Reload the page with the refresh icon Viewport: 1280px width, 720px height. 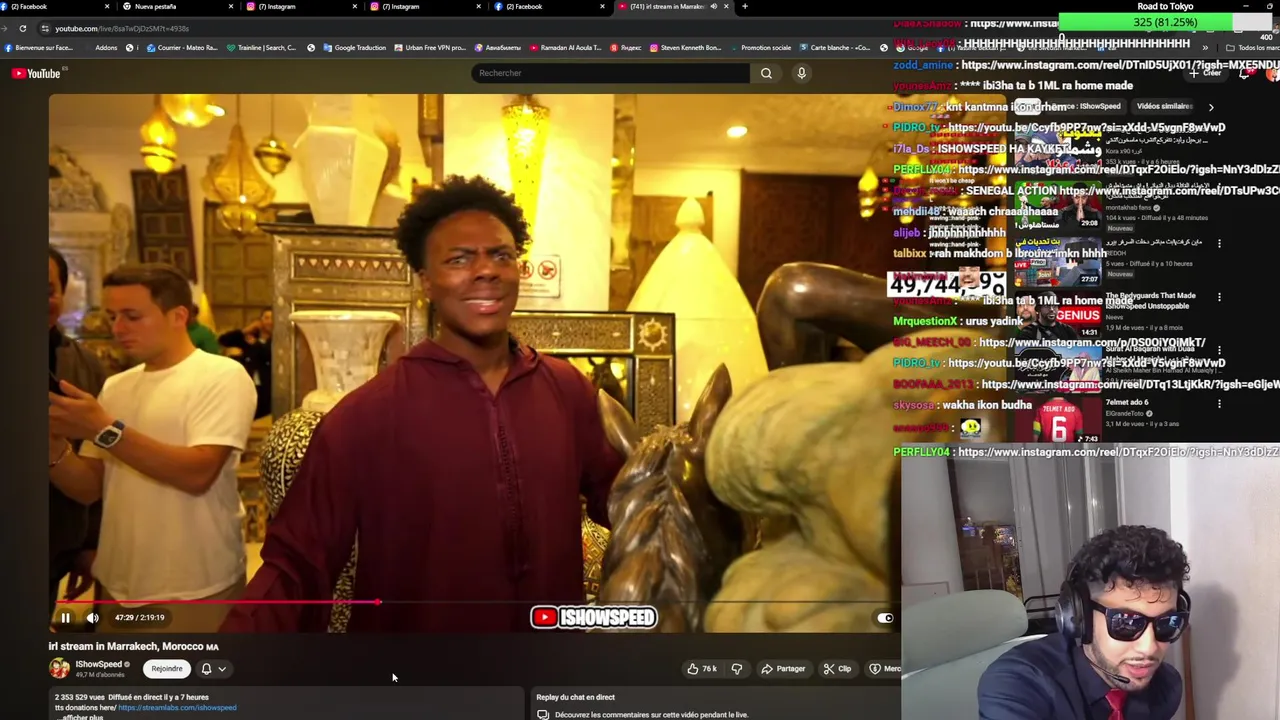(23, 29)
